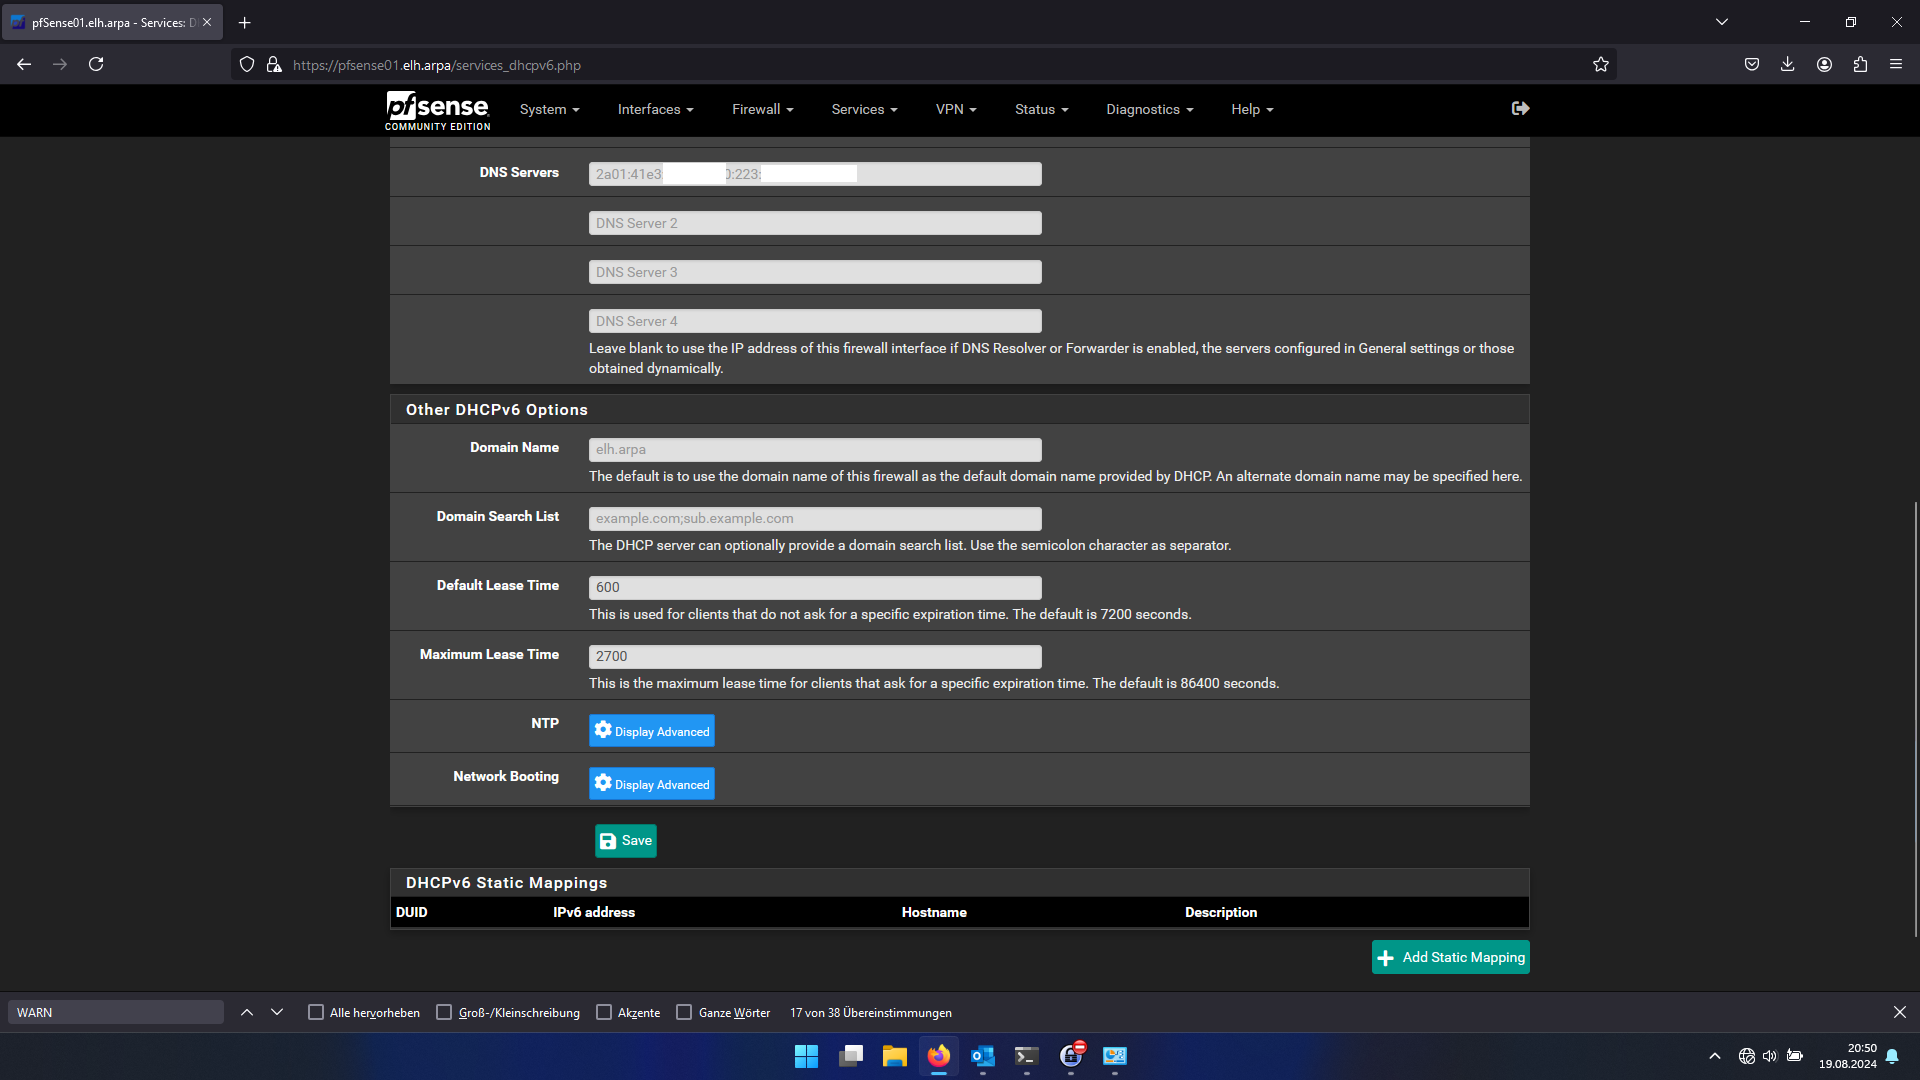Click the Description column header
The height and width of the screenshot is (1080, 1920).
click(1221, 912)
